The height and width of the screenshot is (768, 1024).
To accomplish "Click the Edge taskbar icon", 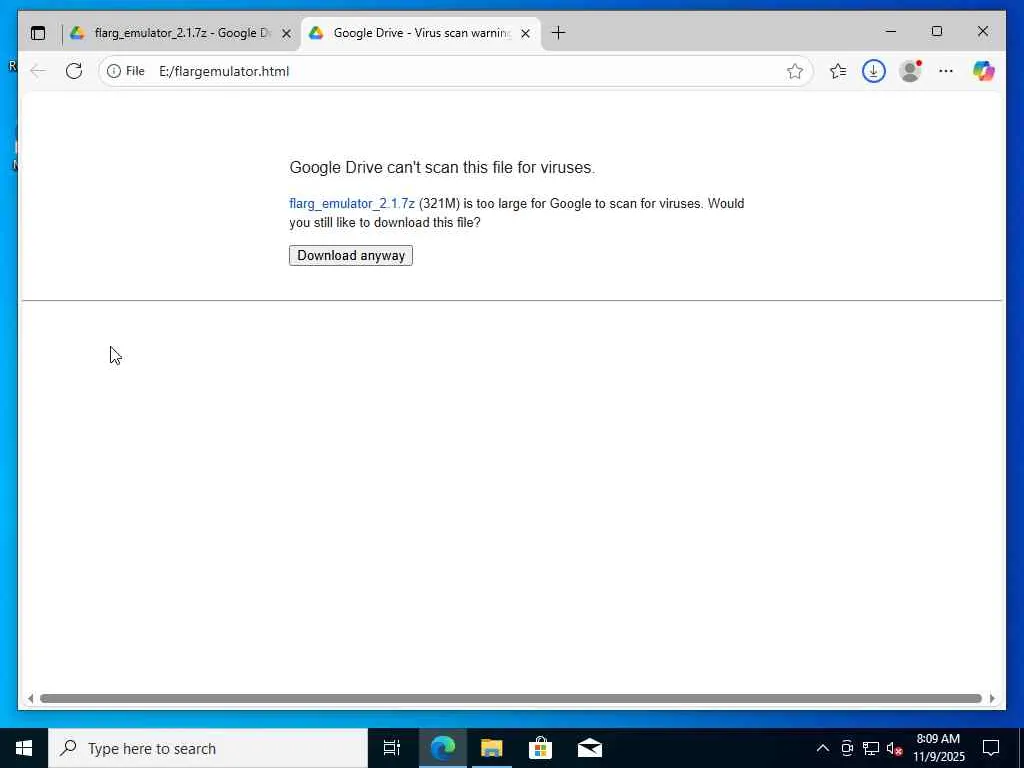I will (443, 748).
